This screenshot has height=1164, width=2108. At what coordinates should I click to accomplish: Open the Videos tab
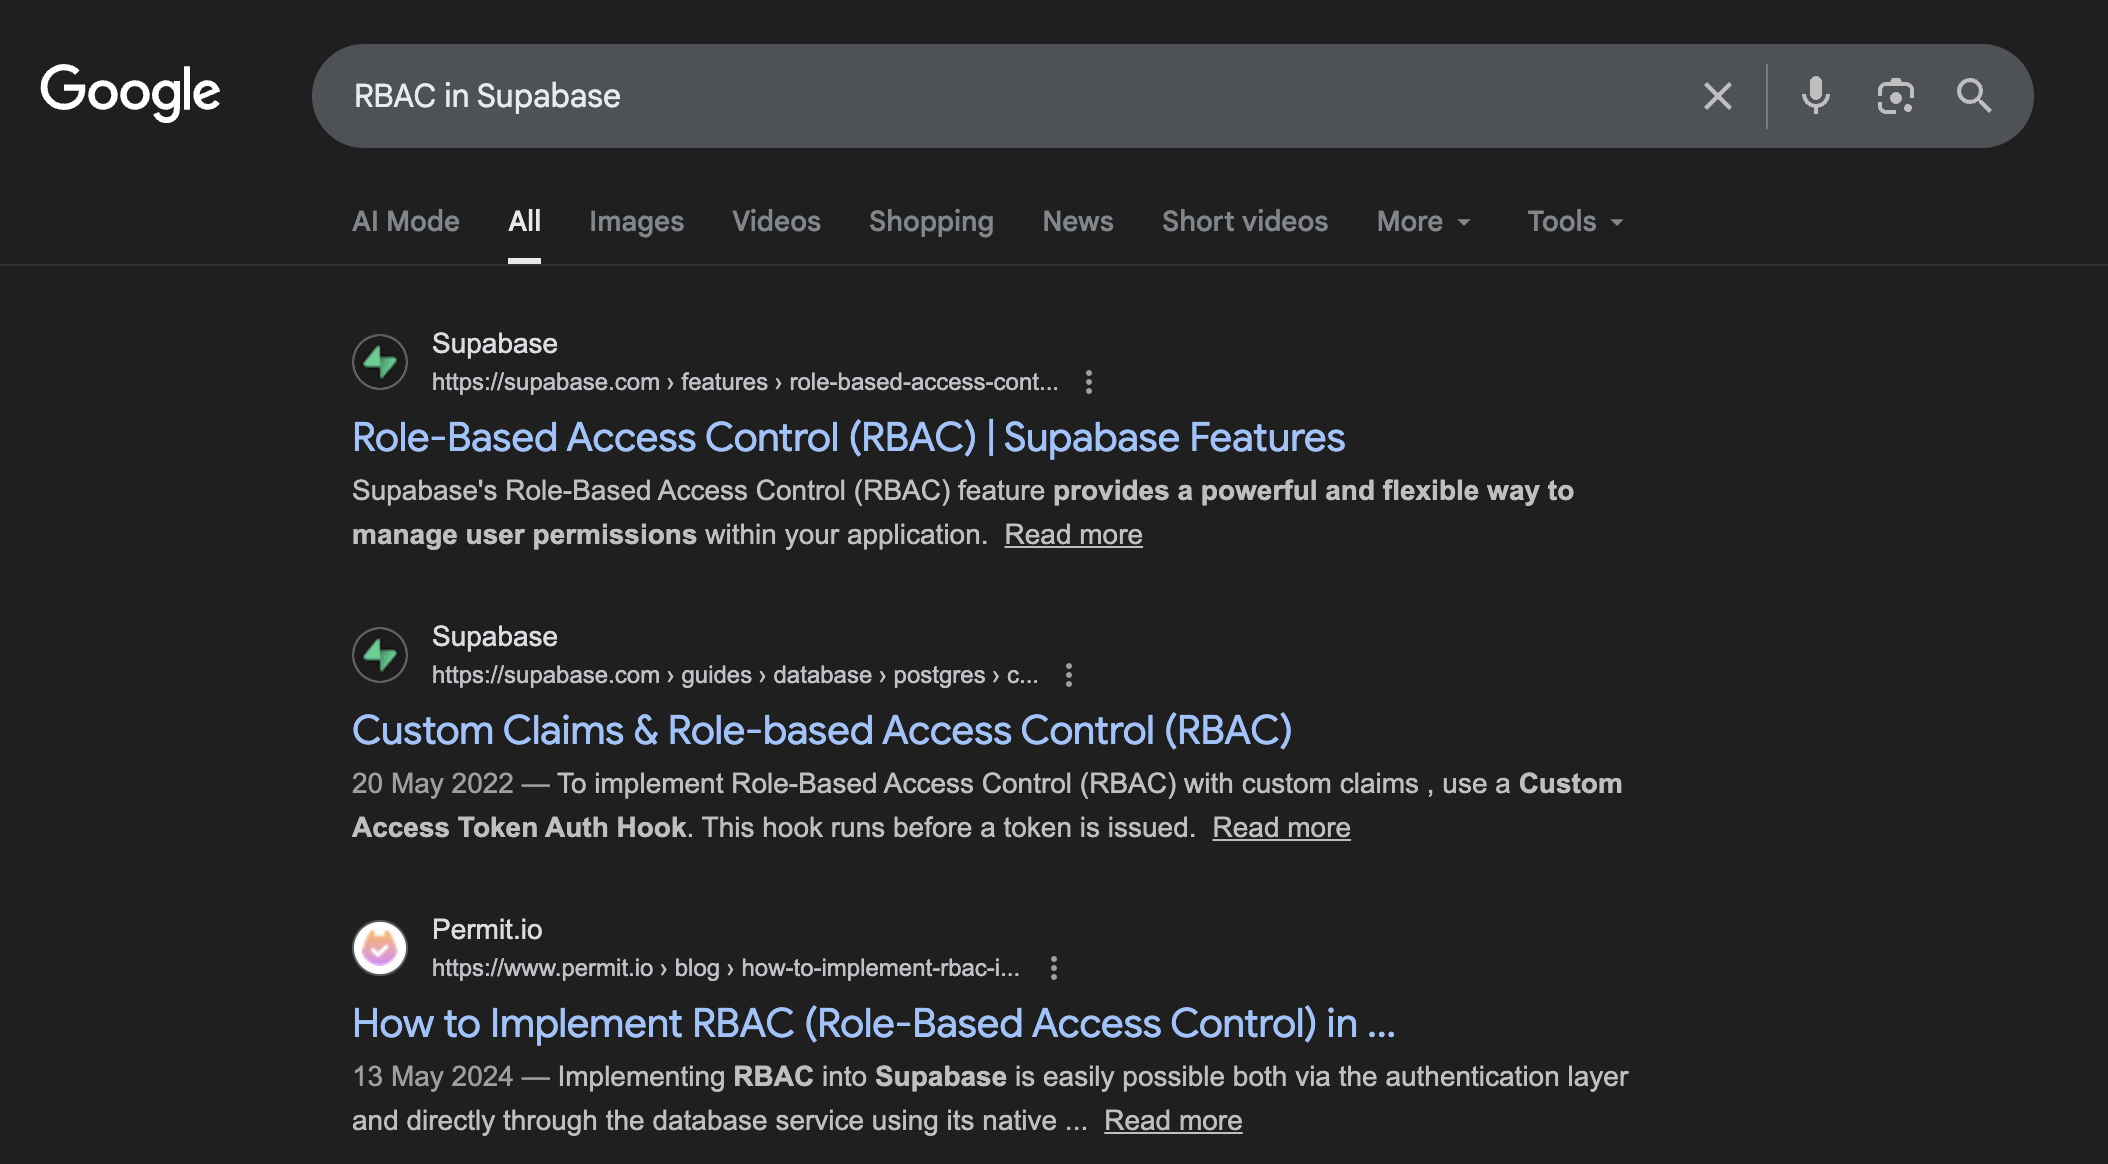pos(776,221)
